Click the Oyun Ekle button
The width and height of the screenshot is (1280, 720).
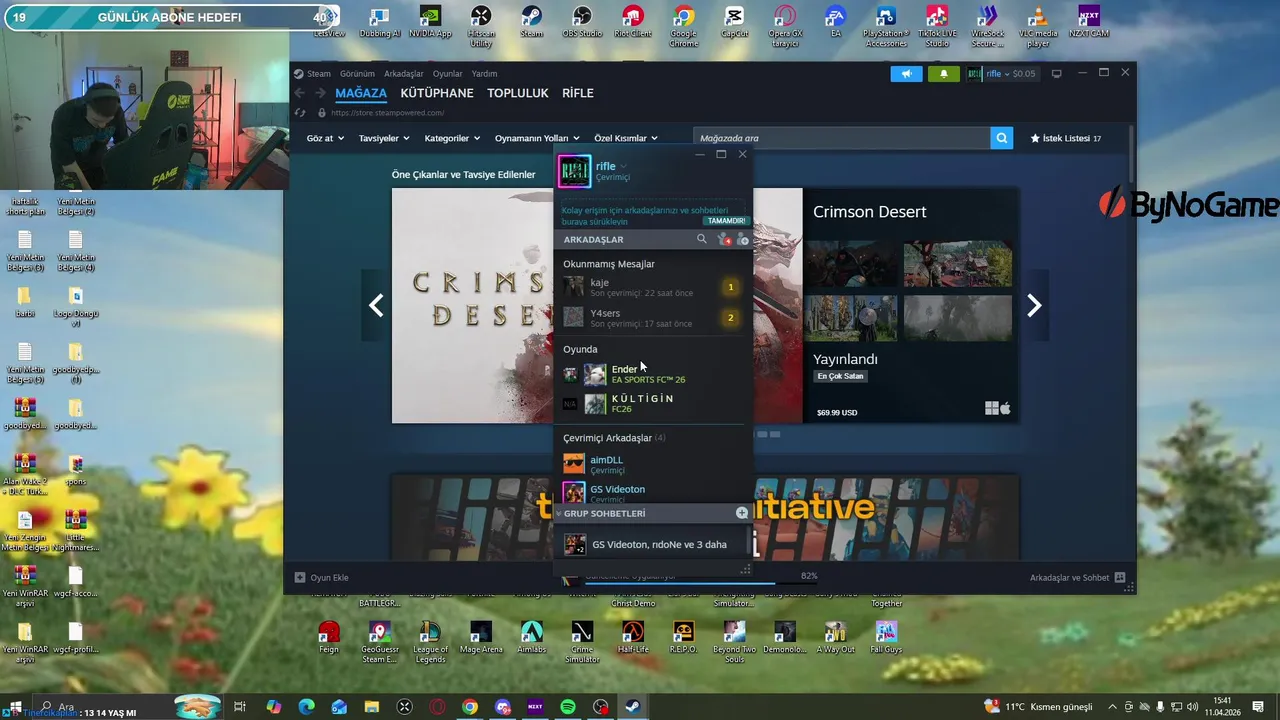pos(321,577)
